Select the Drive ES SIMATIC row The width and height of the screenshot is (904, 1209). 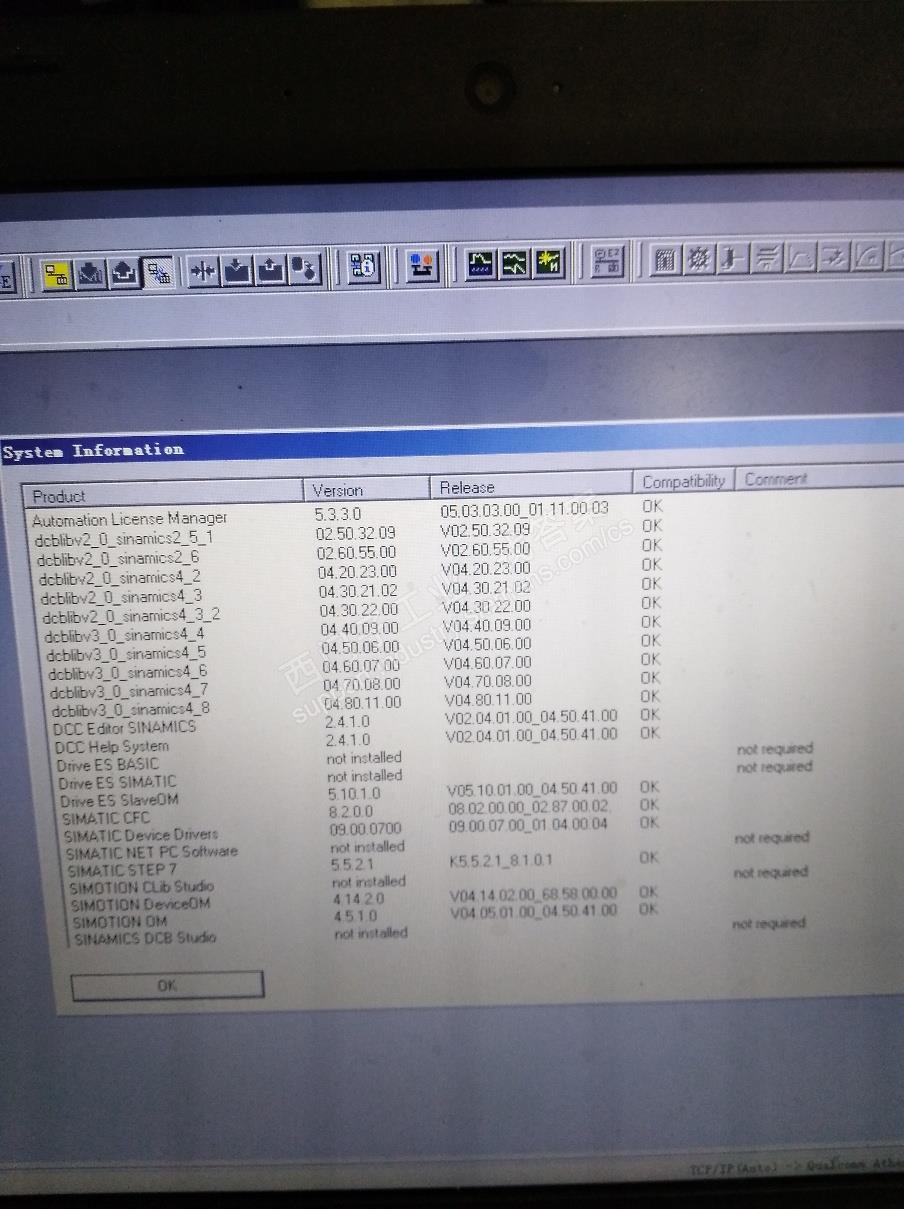[x=117, y=783]
